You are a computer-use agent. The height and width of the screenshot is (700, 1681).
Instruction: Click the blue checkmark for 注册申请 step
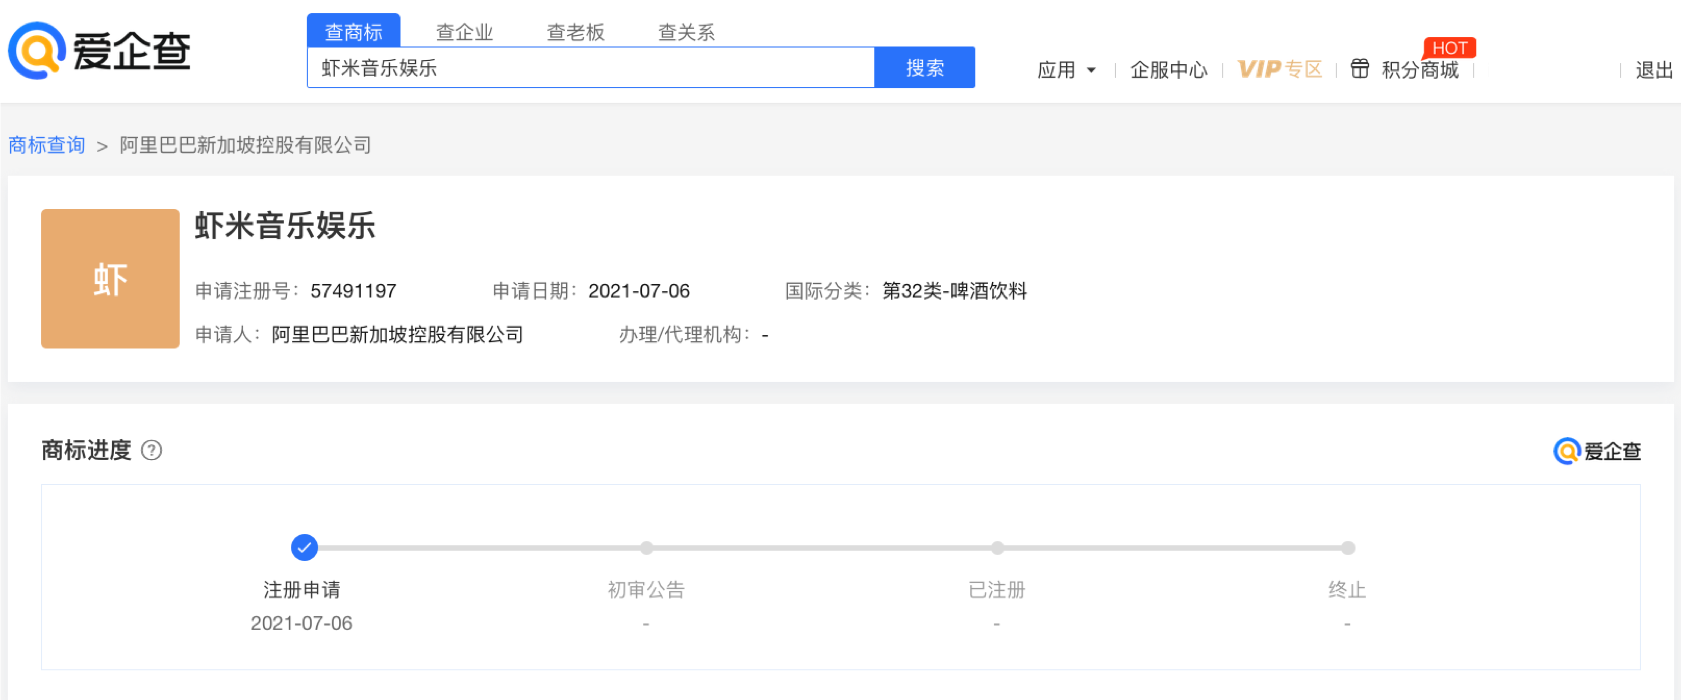click(x=304, y=547)
